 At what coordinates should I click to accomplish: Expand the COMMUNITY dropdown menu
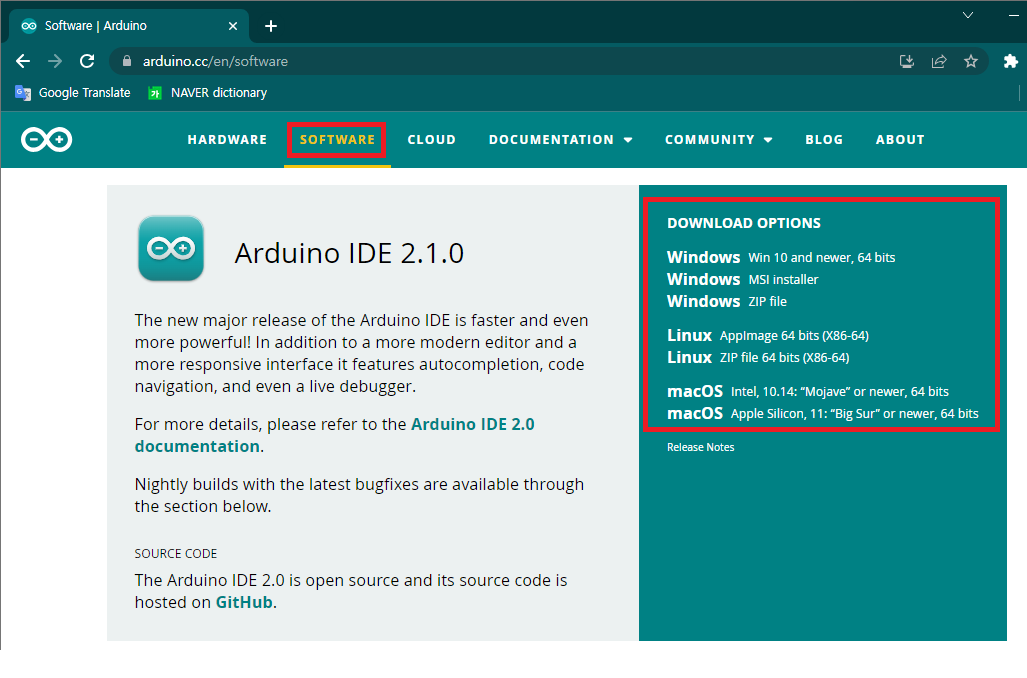pyautogui.click(x=719, y=140)
